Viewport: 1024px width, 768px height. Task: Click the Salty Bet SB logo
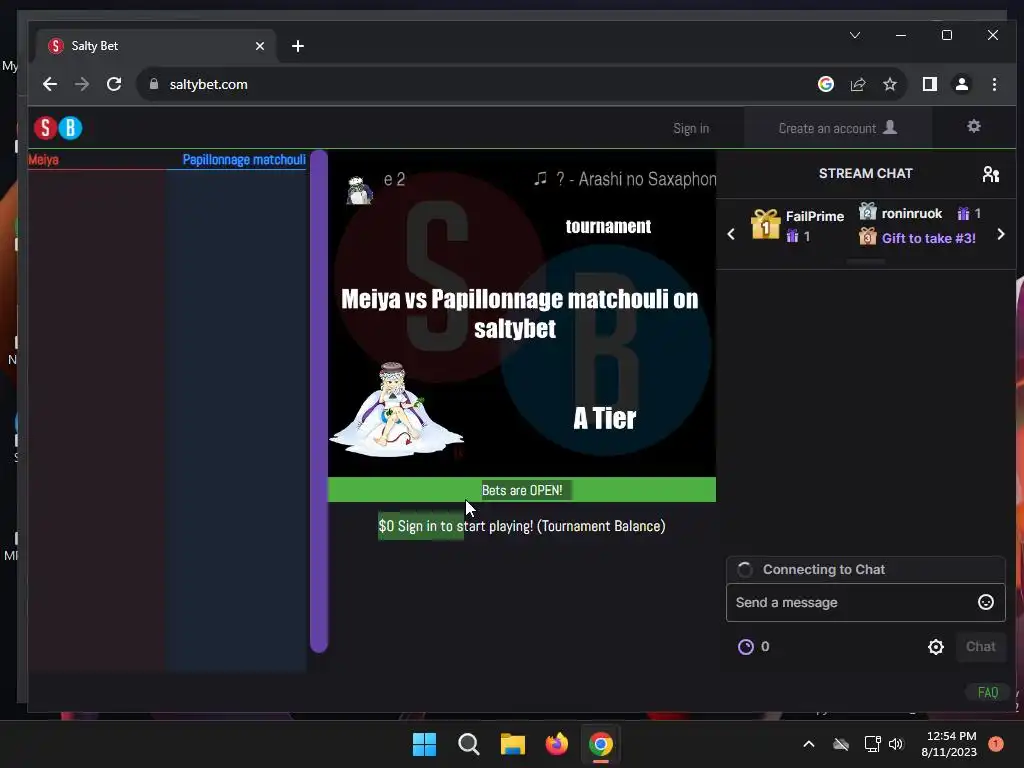tap(58, 128)
